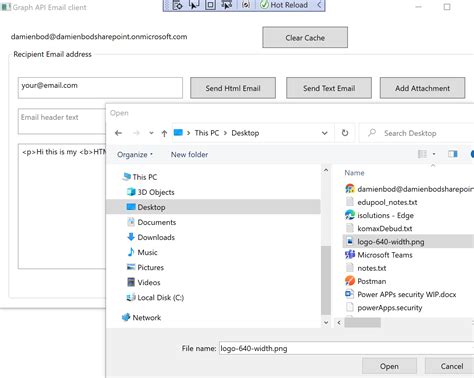
Task: Select notes.txt file
Action: pyautogui.click(x=366, y=268)
